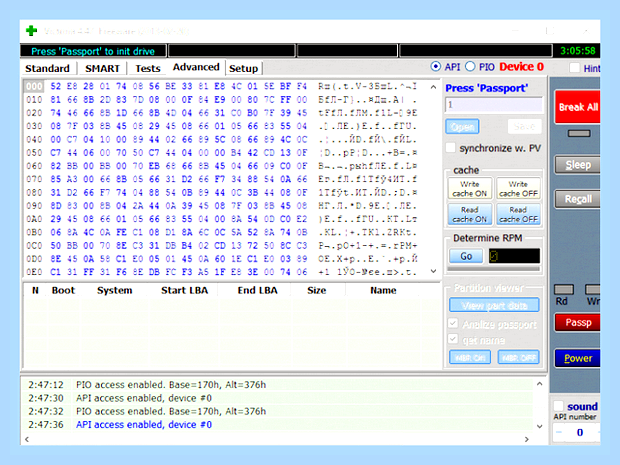Enable the Hints checkbox
This screenshot has width=620, height=465.
coord(575,68)
